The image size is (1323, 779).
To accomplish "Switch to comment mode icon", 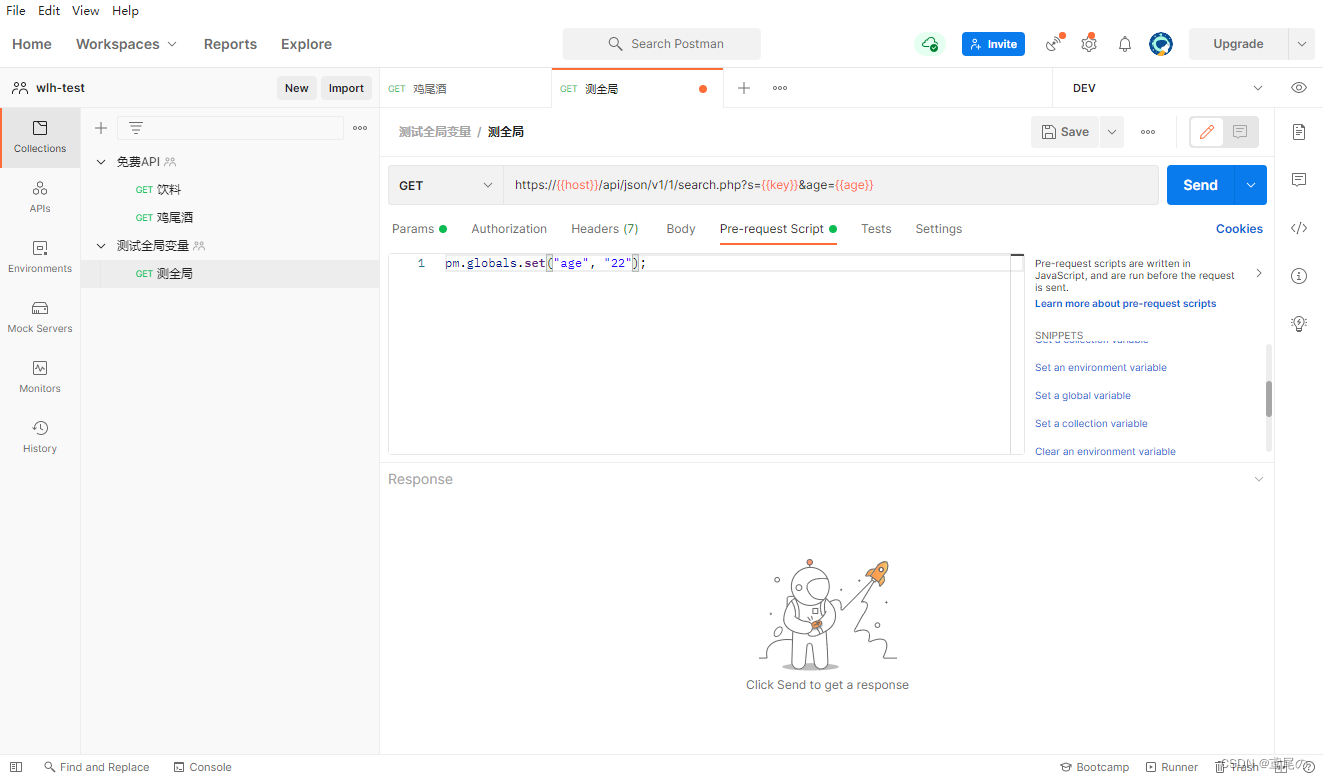I will coord(1240,132).
